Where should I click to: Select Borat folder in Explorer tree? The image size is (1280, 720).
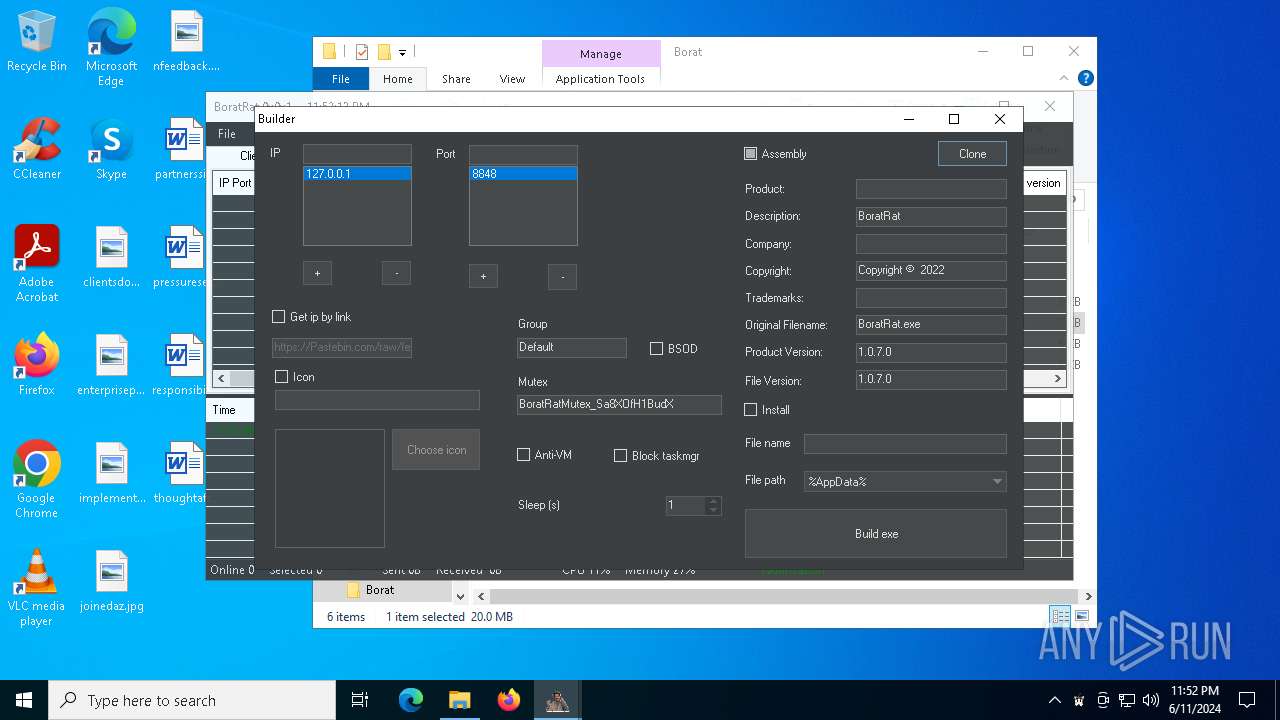tap(379, 590)
